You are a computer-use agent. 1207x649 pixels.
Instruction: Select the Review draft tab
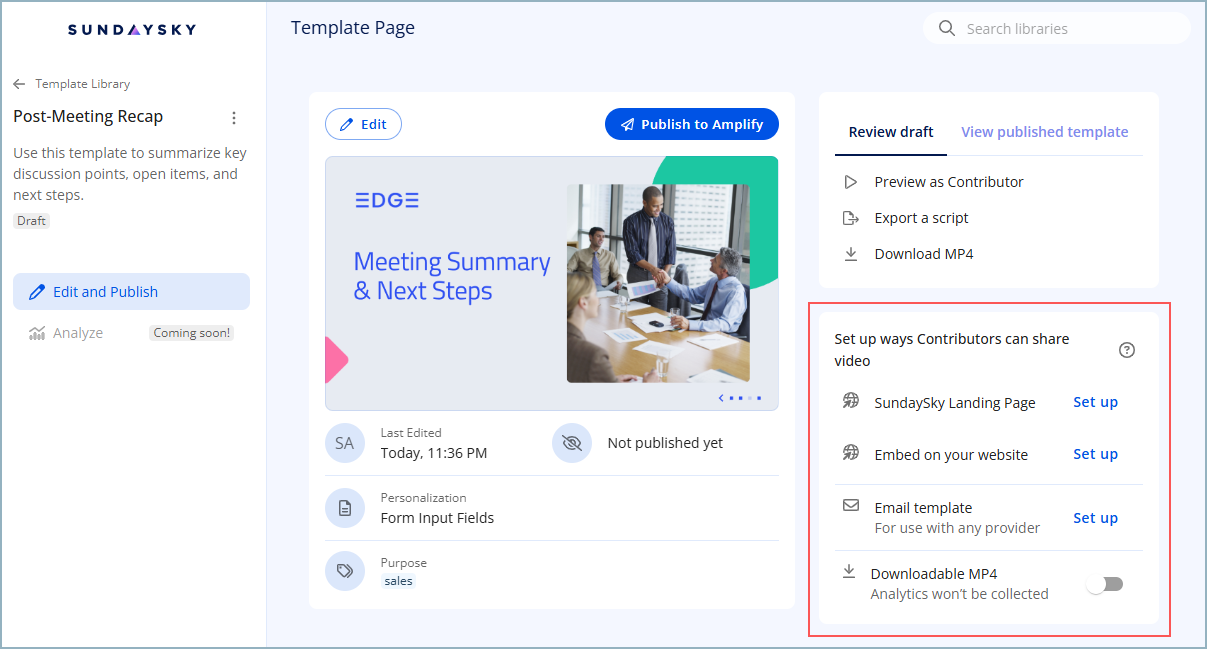pyautogui.click(x=891, y=132)
